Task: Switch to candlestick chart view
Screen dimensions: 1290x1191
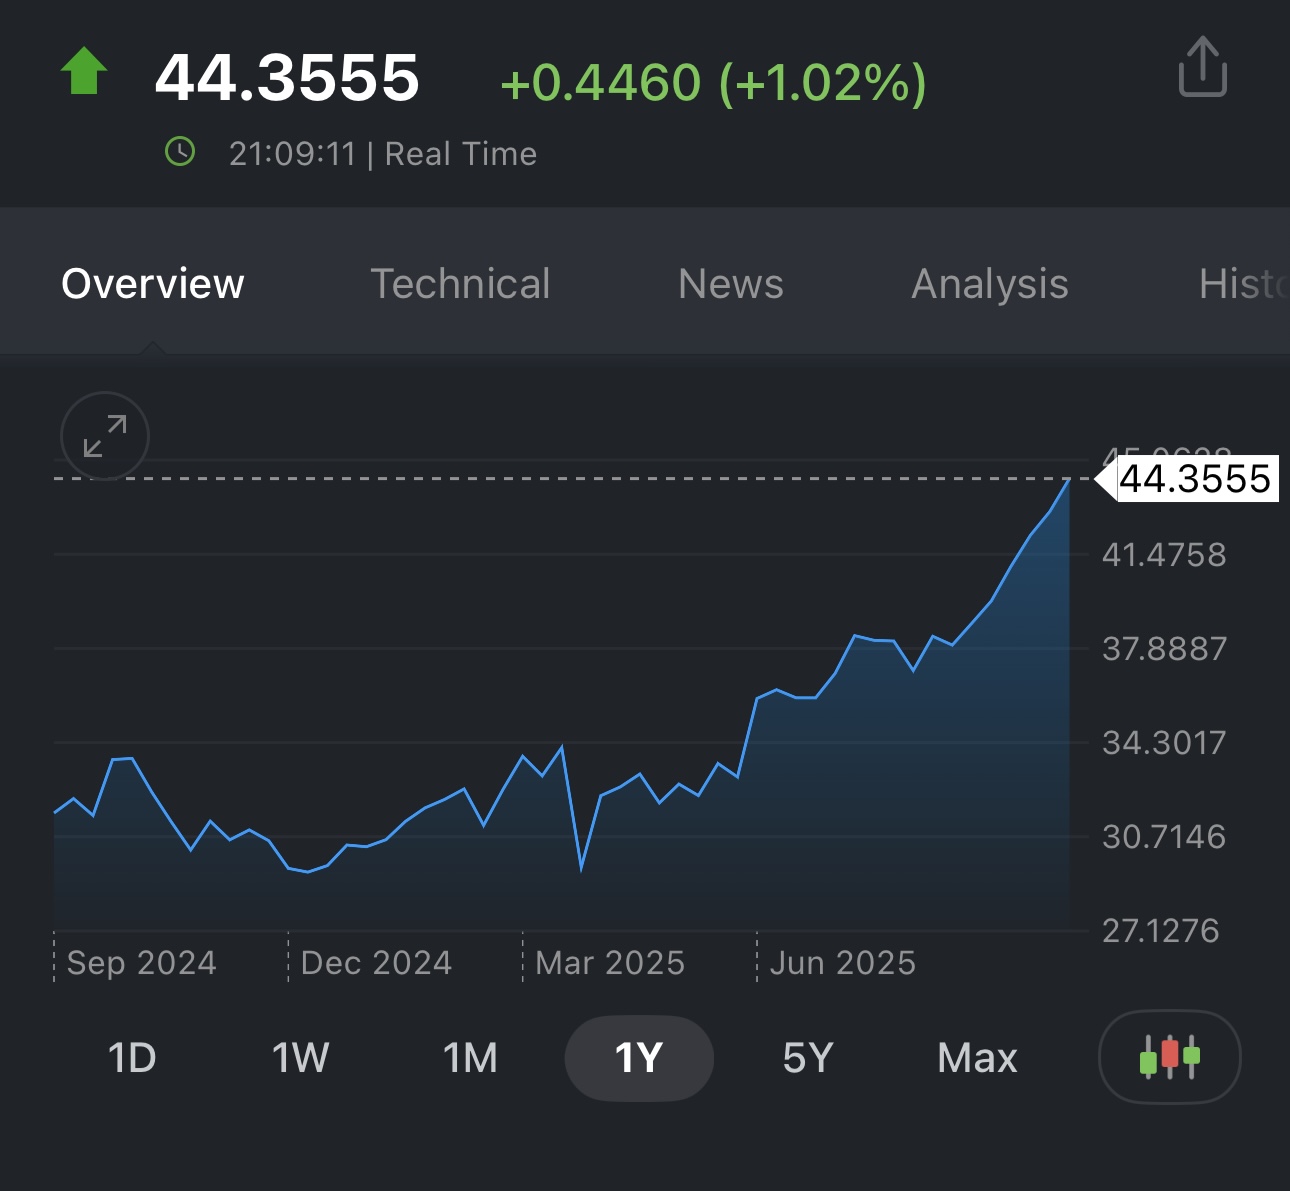Action: click(1169, 1057)
